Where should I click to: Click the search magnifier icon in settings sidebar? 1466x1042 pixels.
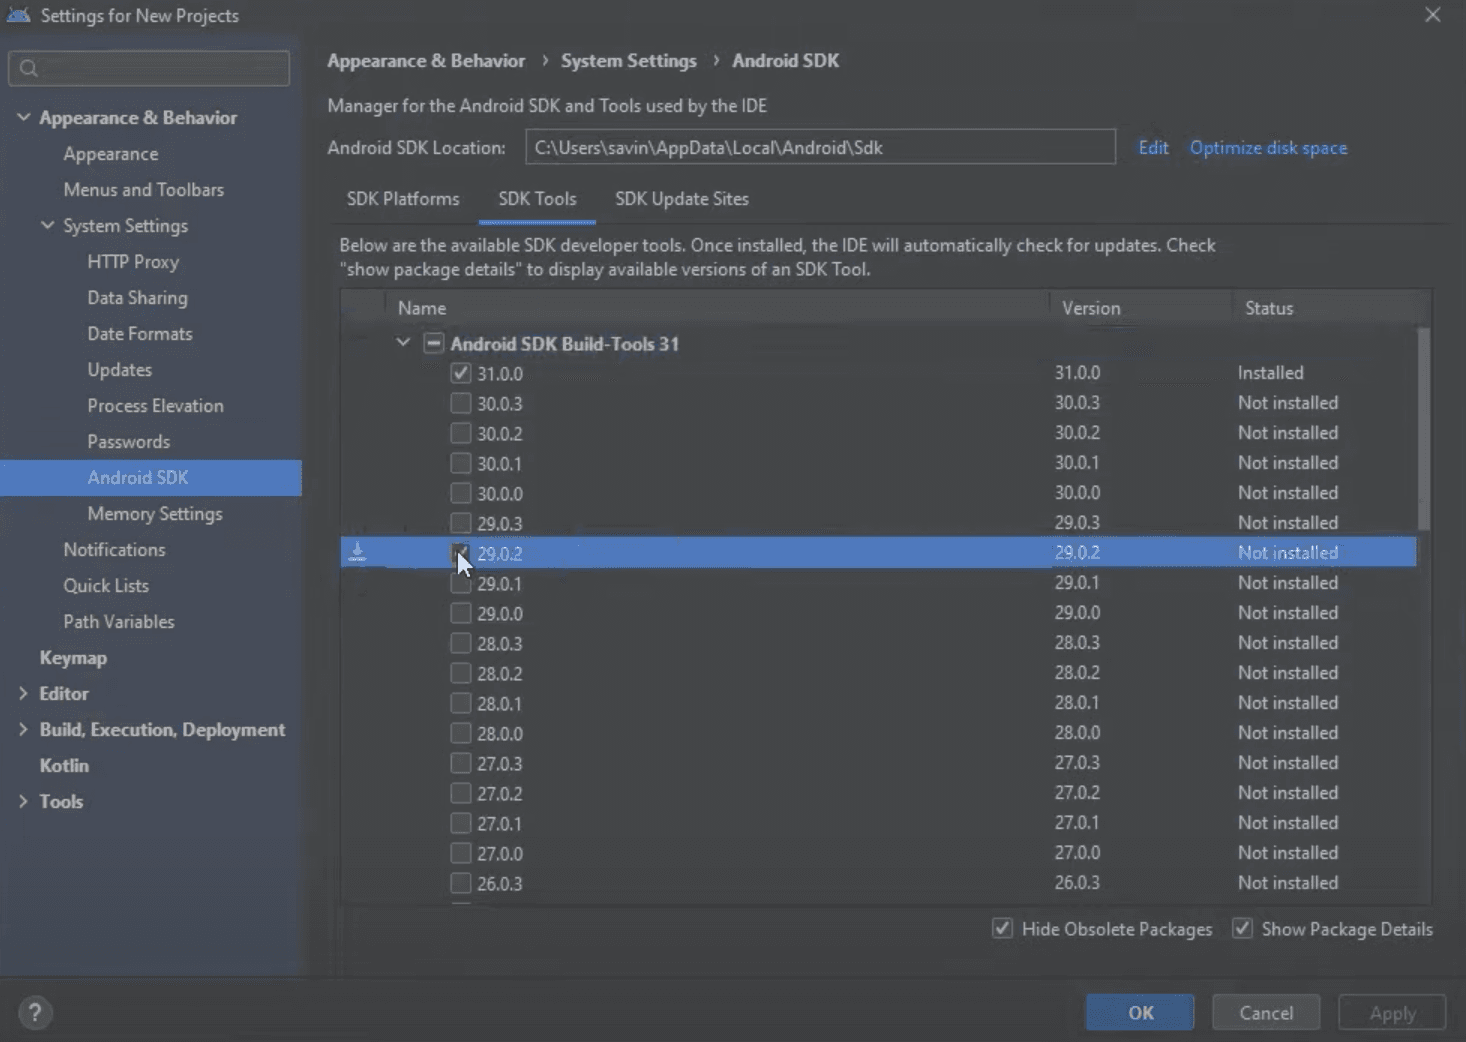click(x=29, y=68)
